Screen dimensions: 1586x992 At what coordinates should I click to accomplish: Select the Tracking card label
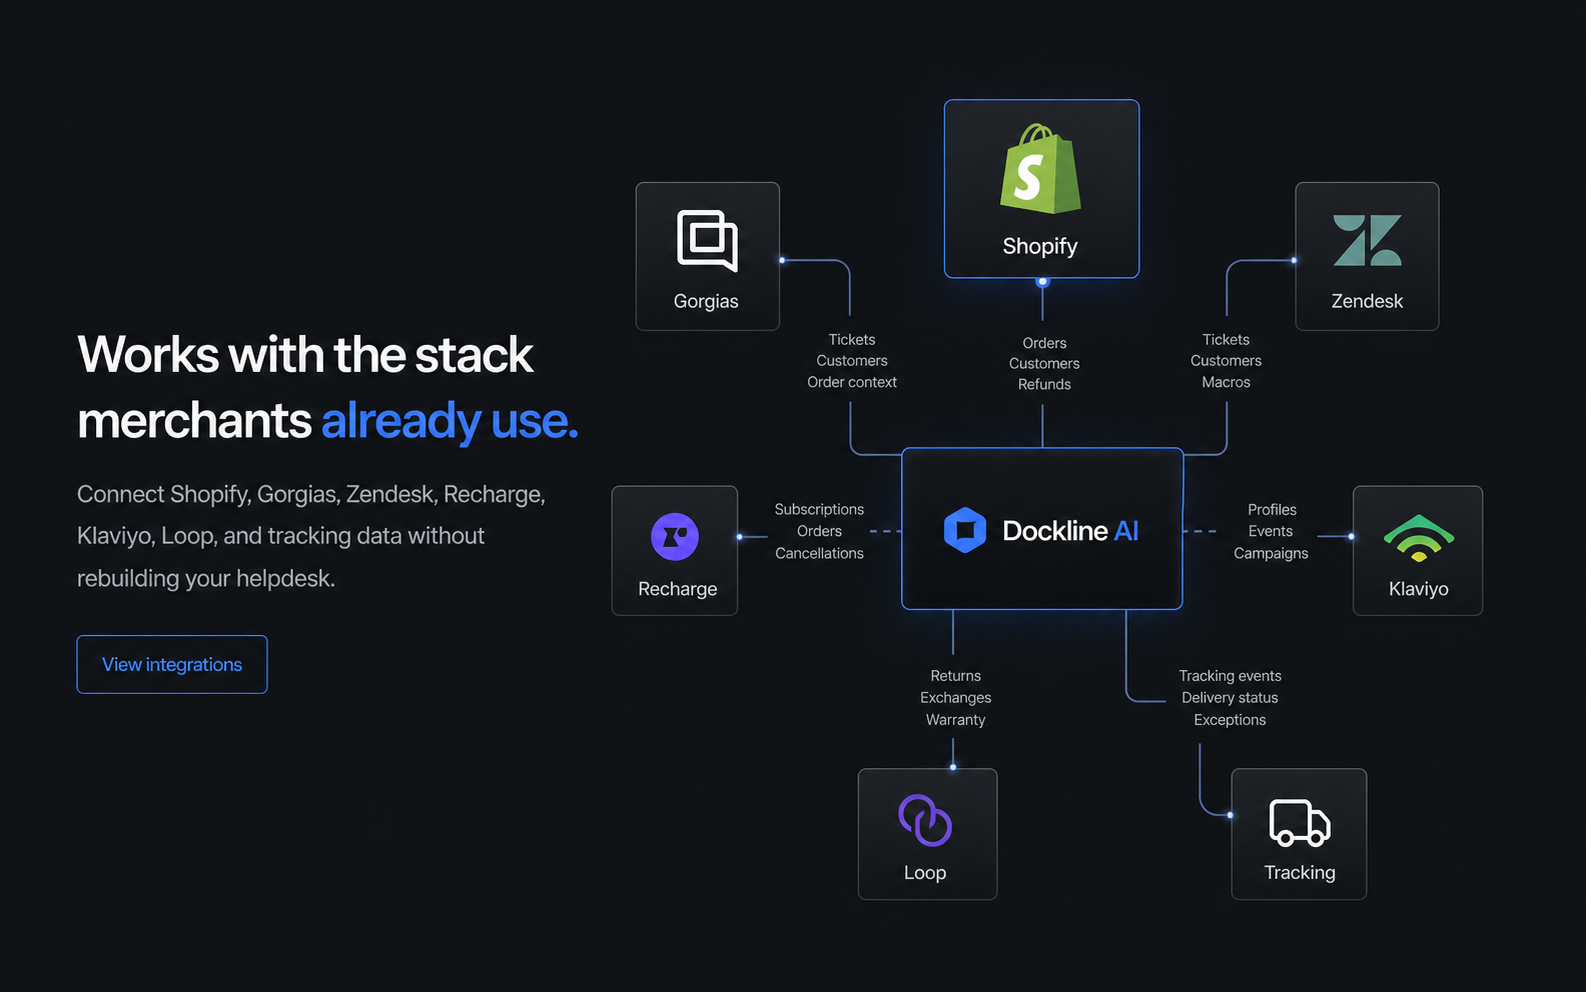[1299, 872]
